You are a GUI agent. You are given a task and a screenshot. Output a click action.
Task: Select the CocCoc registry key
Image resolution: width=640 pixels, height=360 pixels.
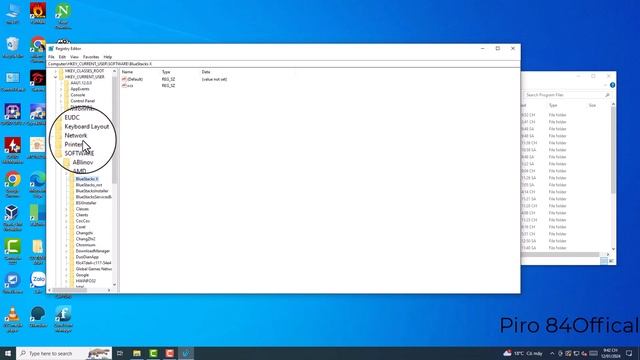click(x=83, y=221)
